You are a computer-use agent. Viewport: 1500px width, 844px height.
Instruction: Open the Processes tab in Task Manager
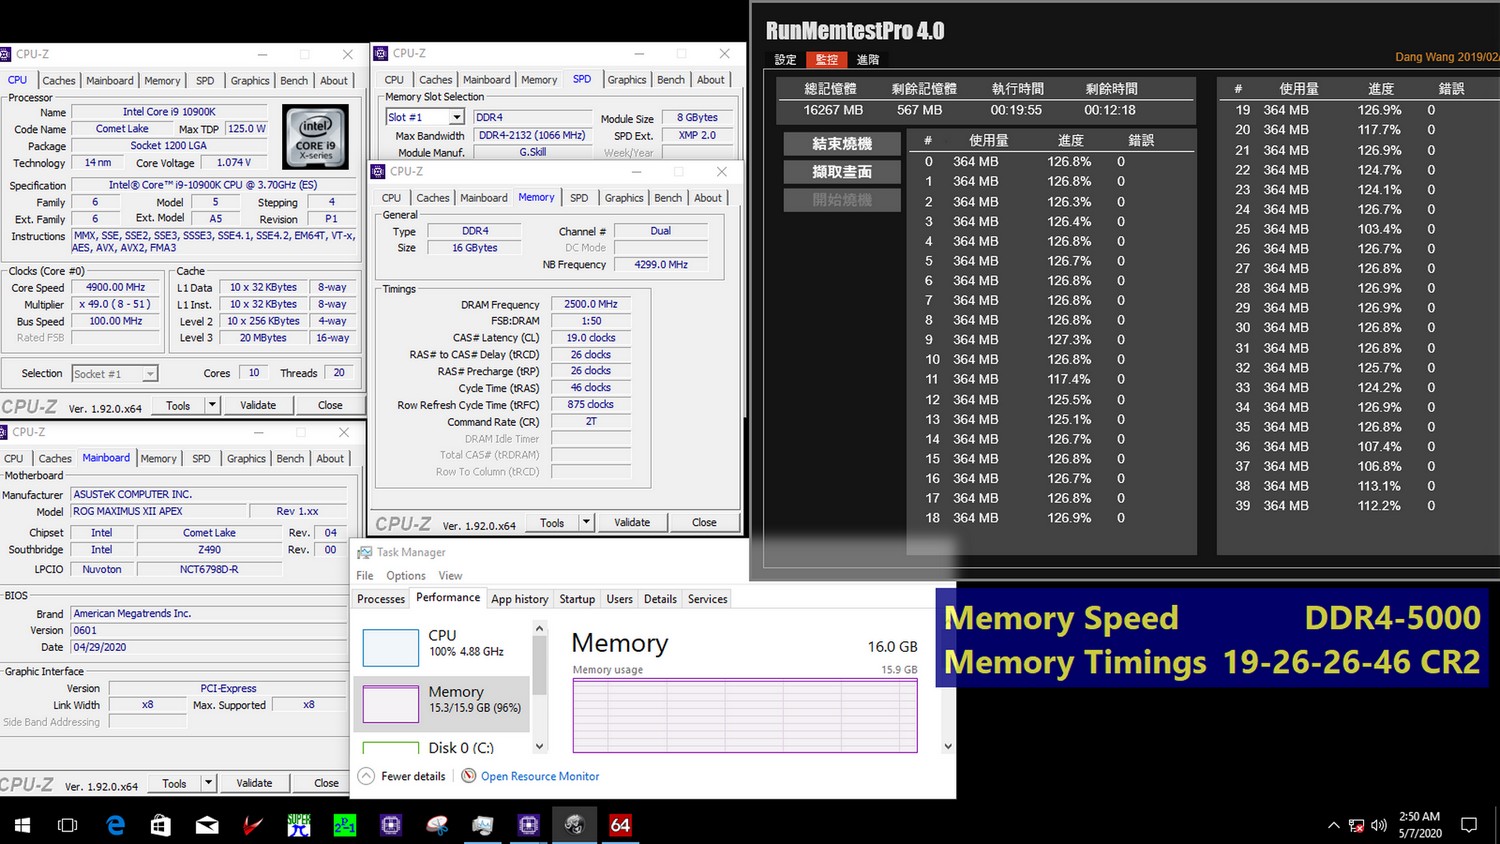tap(381, 599)
